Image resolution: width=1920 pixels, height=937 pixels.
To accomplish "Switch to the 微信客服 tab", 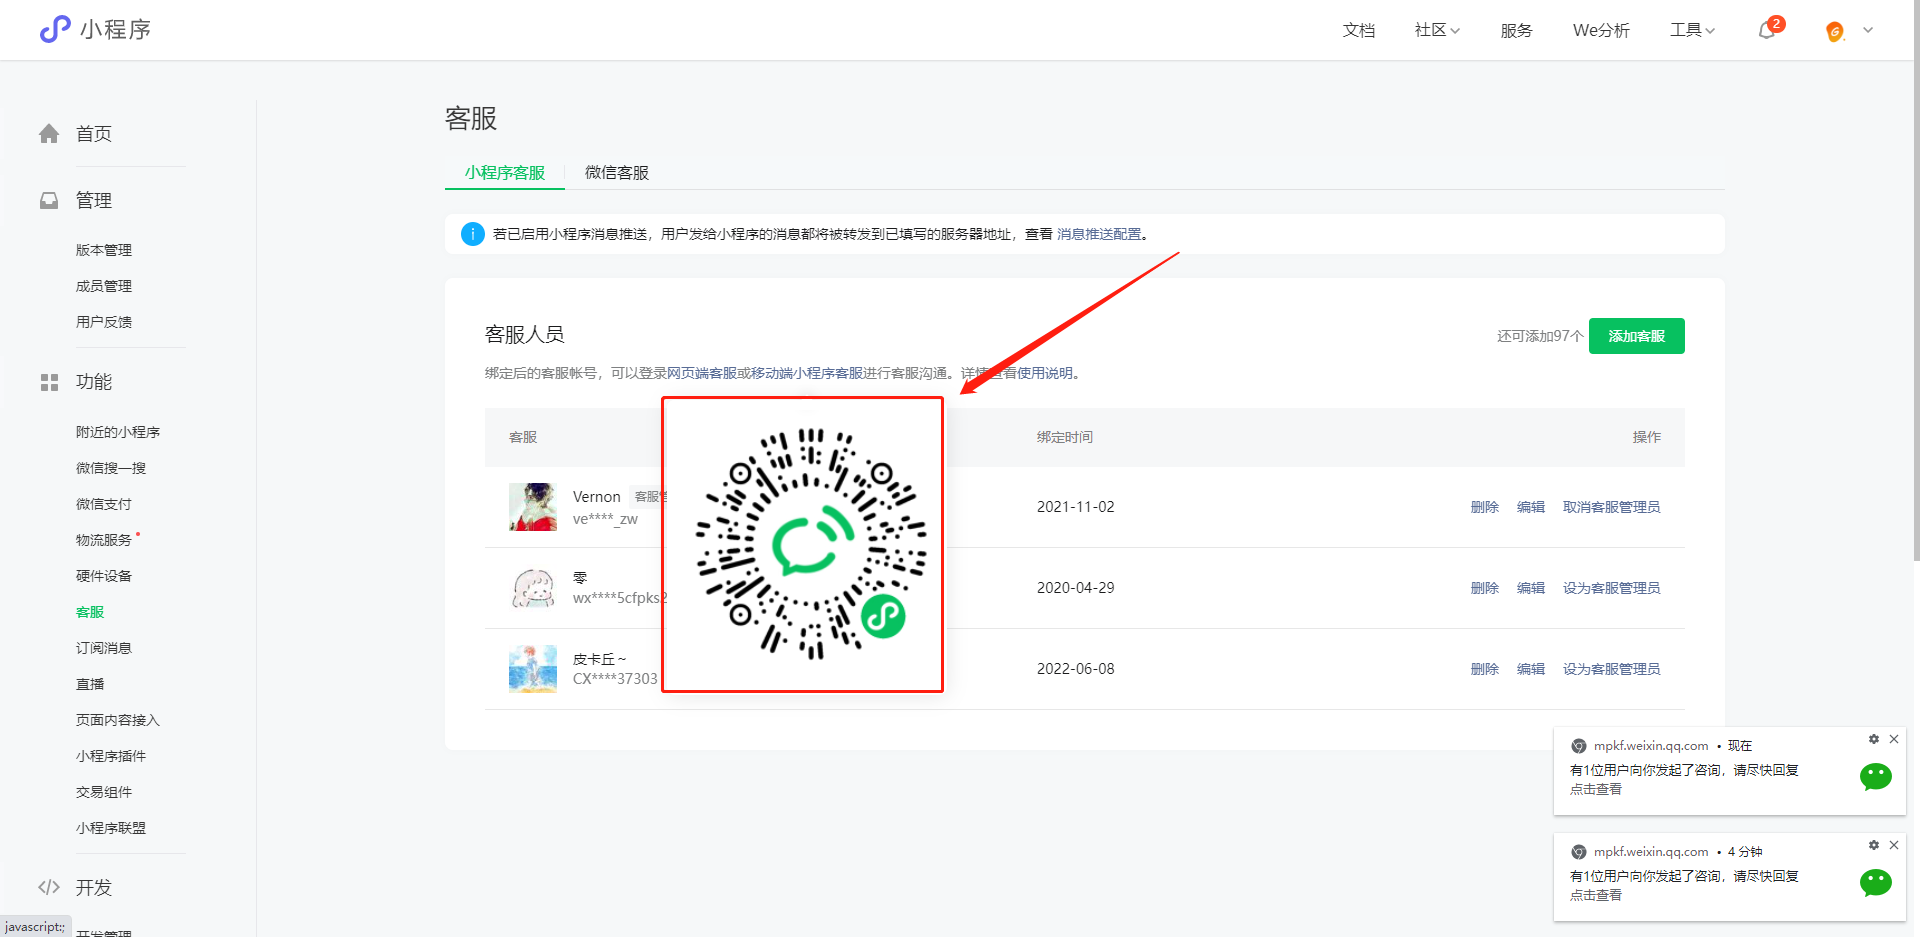I will click(x=617, y=172).
